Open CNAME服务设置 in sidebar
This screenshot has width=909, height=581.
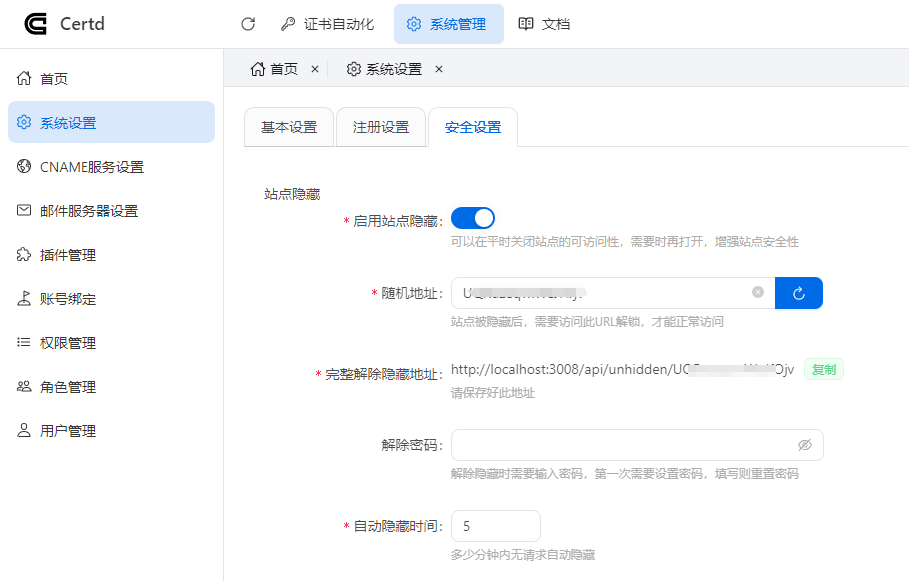[91, 167]
